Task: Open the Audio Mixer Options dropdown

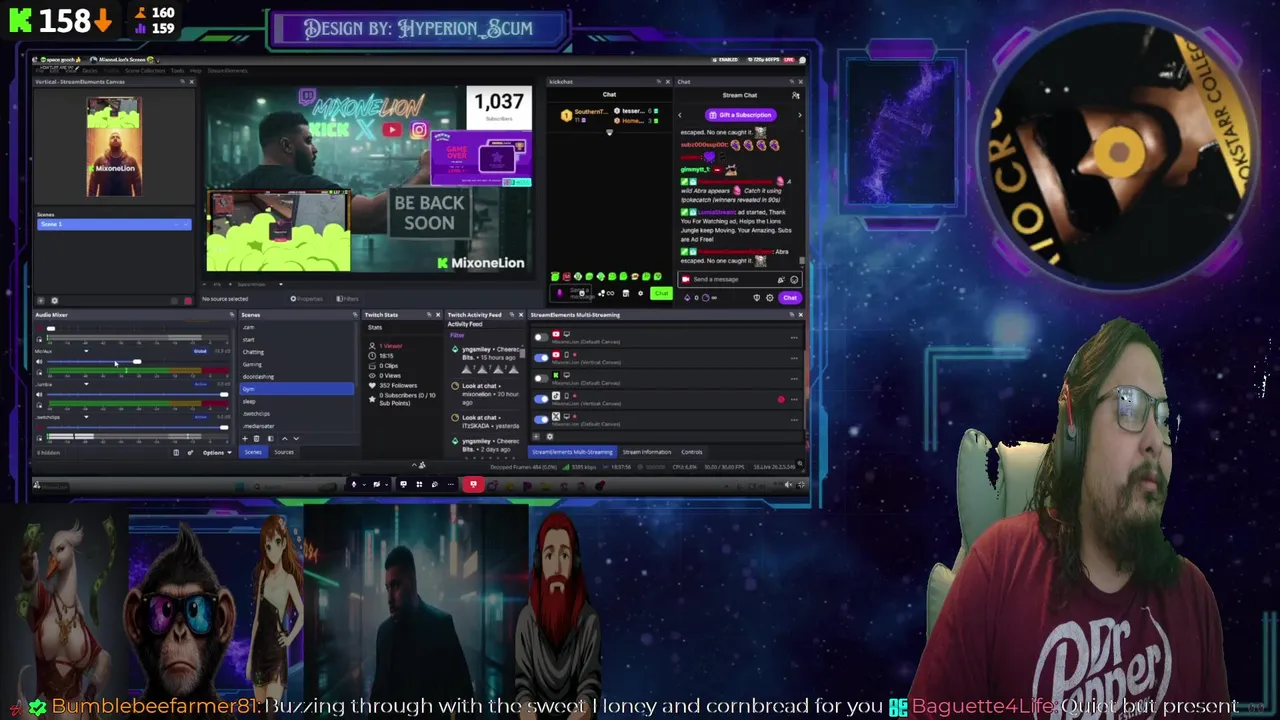Action: point(217,453)
